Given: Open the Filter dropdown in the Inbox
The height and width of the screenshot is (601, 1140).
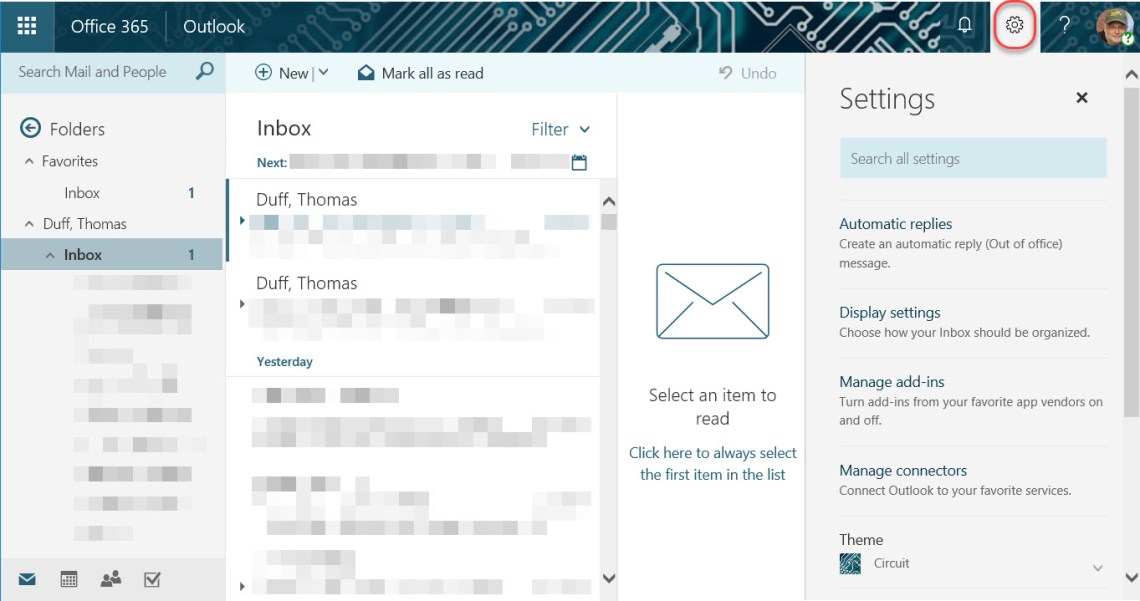Looking at the screenshot, I should [560, 129].
